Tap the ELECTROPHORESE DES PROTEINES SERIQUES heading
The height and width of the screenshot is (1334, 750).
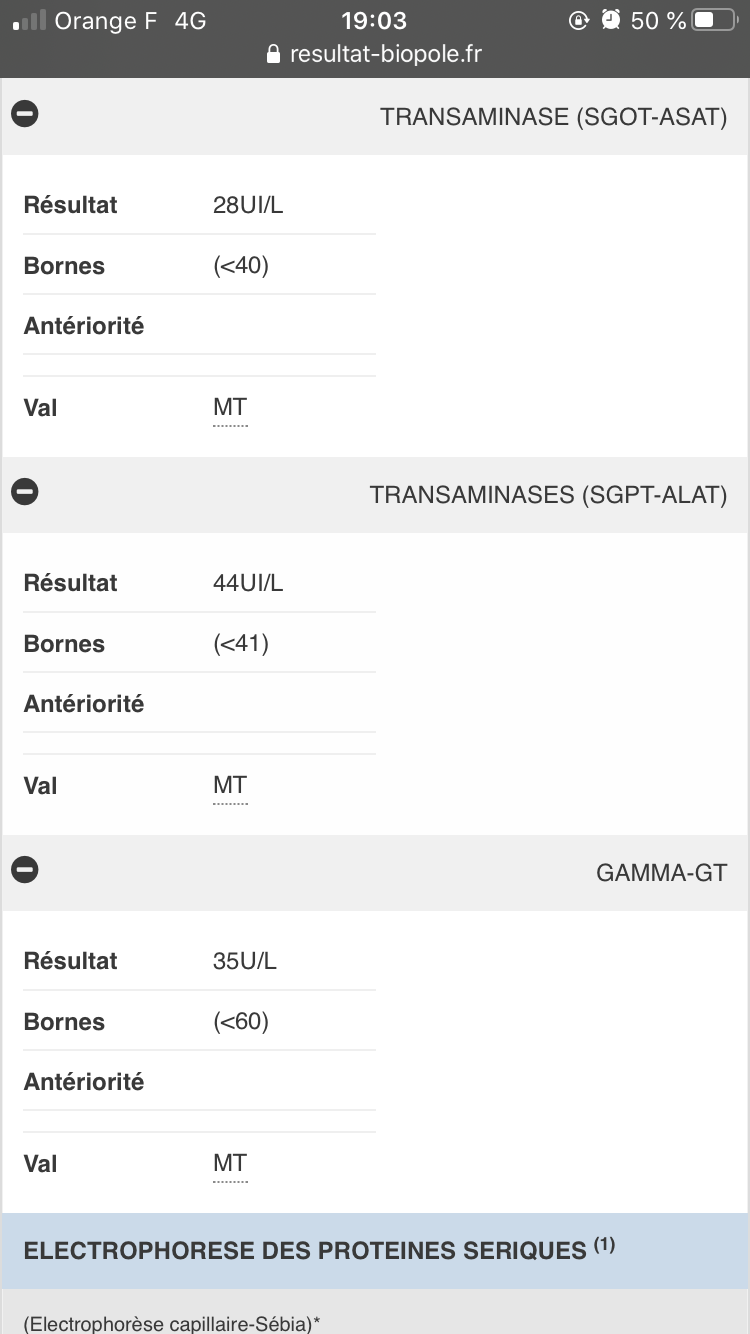pyautogui.click(x=304, y=1250)
